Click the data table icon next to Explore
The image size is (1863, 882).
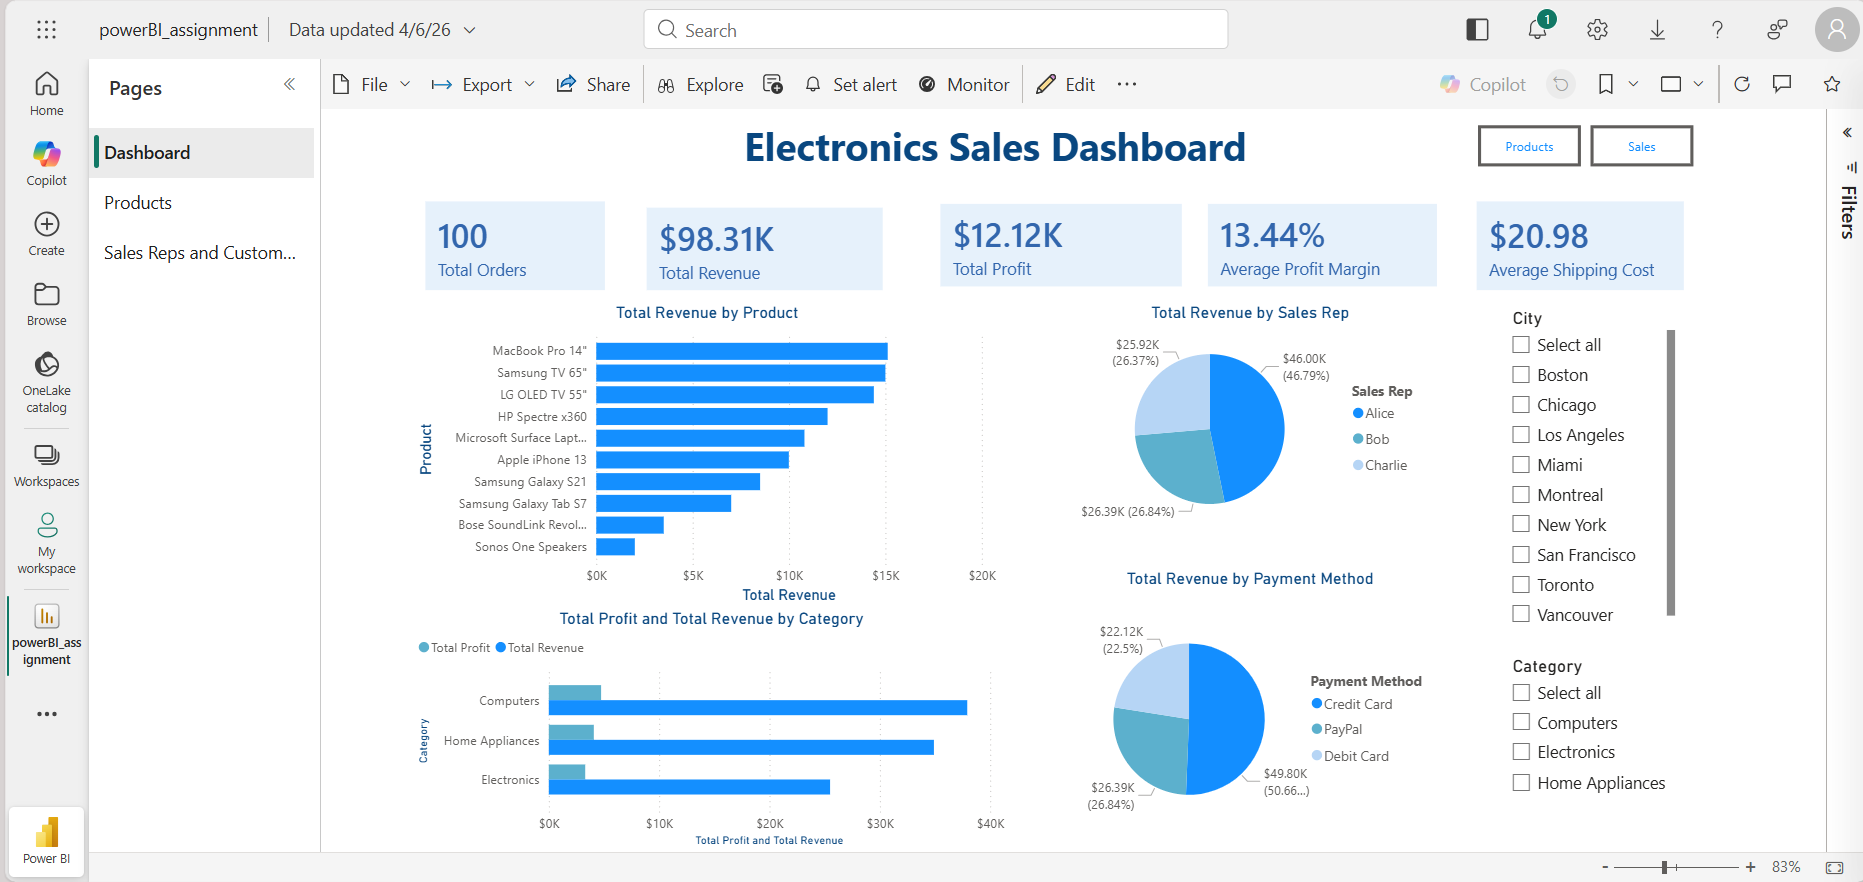[x=773, y=84]
